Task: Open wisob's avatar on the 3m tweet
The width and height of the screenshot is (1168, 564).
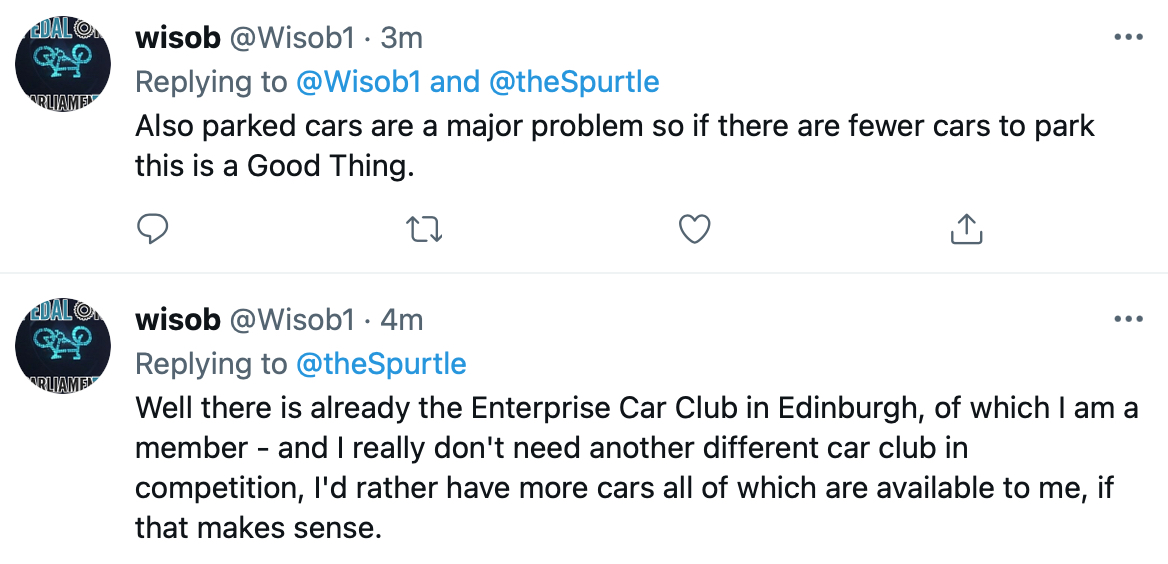Action: (63, 63)
